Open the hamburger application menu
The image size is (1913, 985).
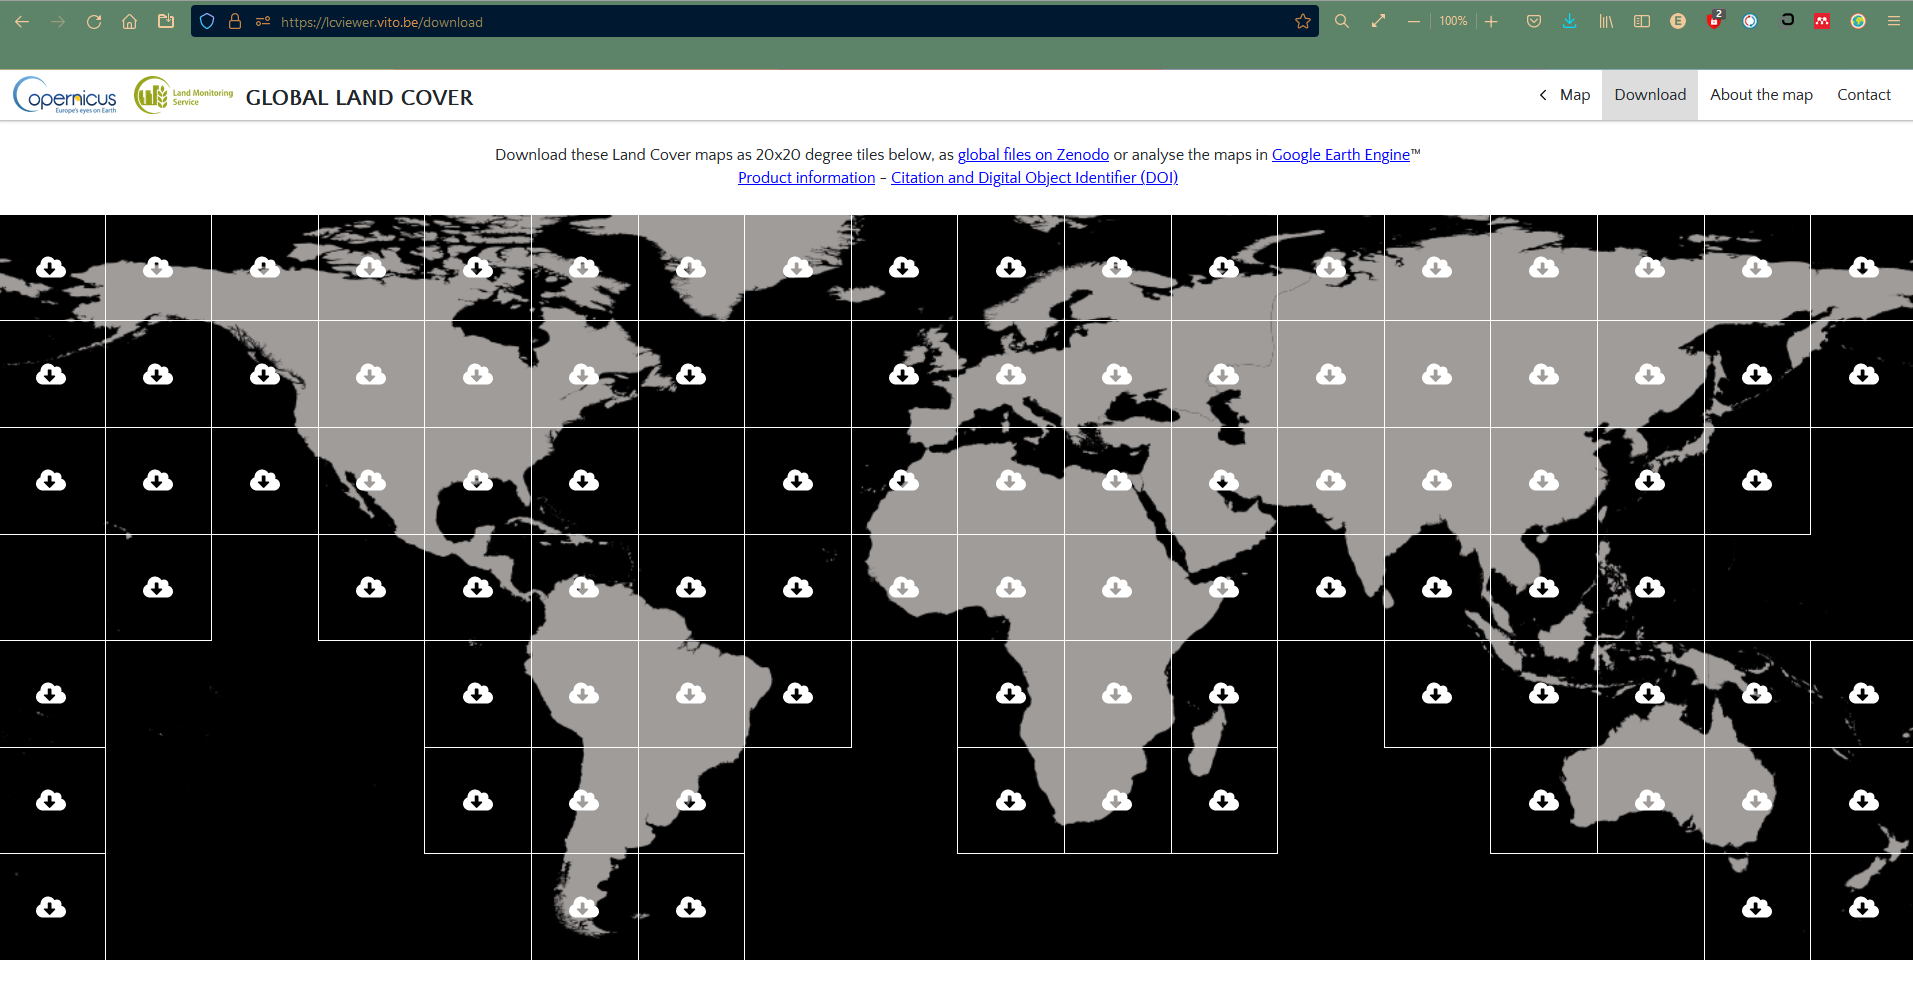(x=1893, y=21)
